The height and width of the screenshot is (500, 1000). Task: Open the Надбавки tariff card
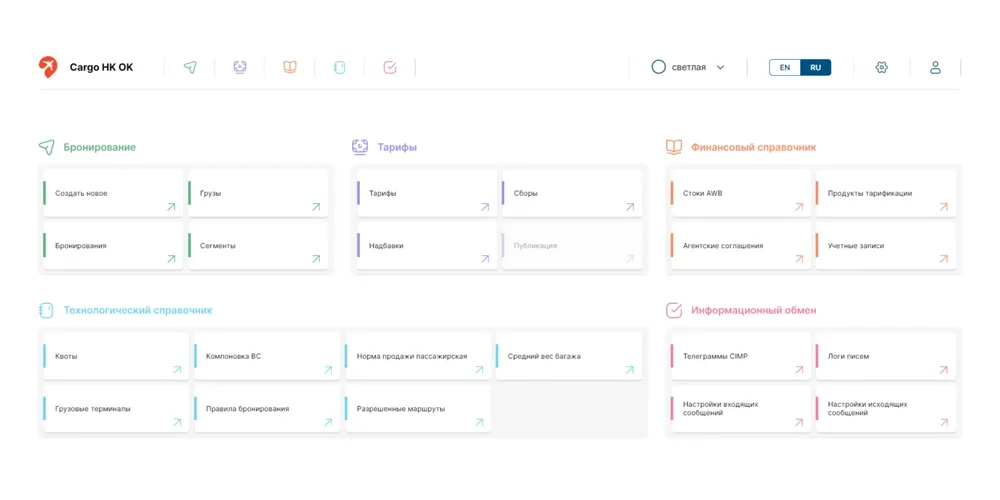click(x=426, y=246)
